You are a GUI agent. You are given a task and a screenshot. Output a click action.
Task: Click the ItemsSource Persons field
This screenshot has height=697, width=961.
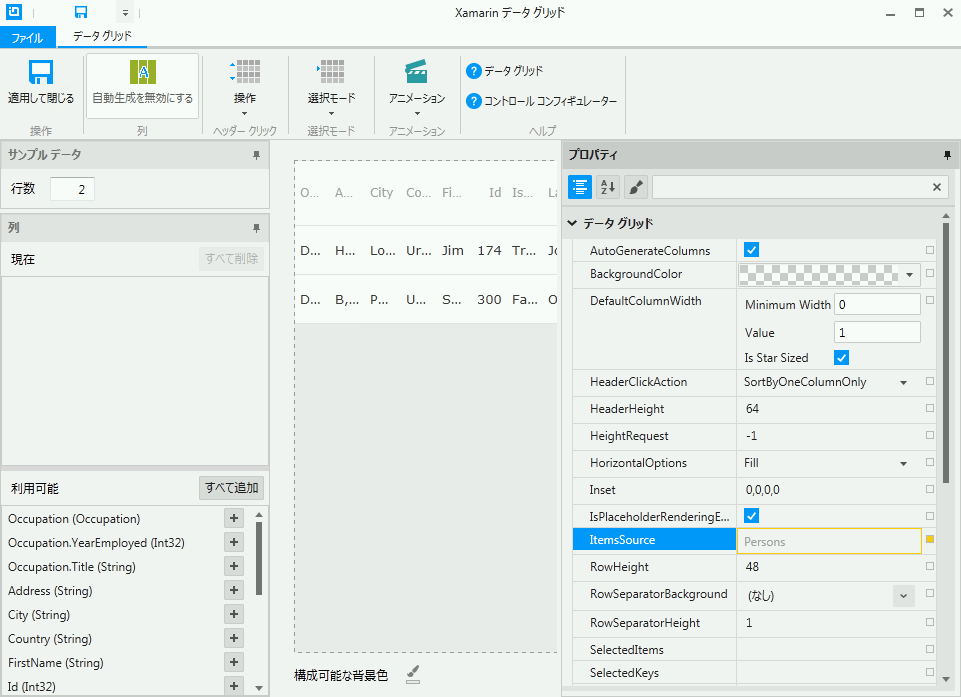tap(829, 541)
